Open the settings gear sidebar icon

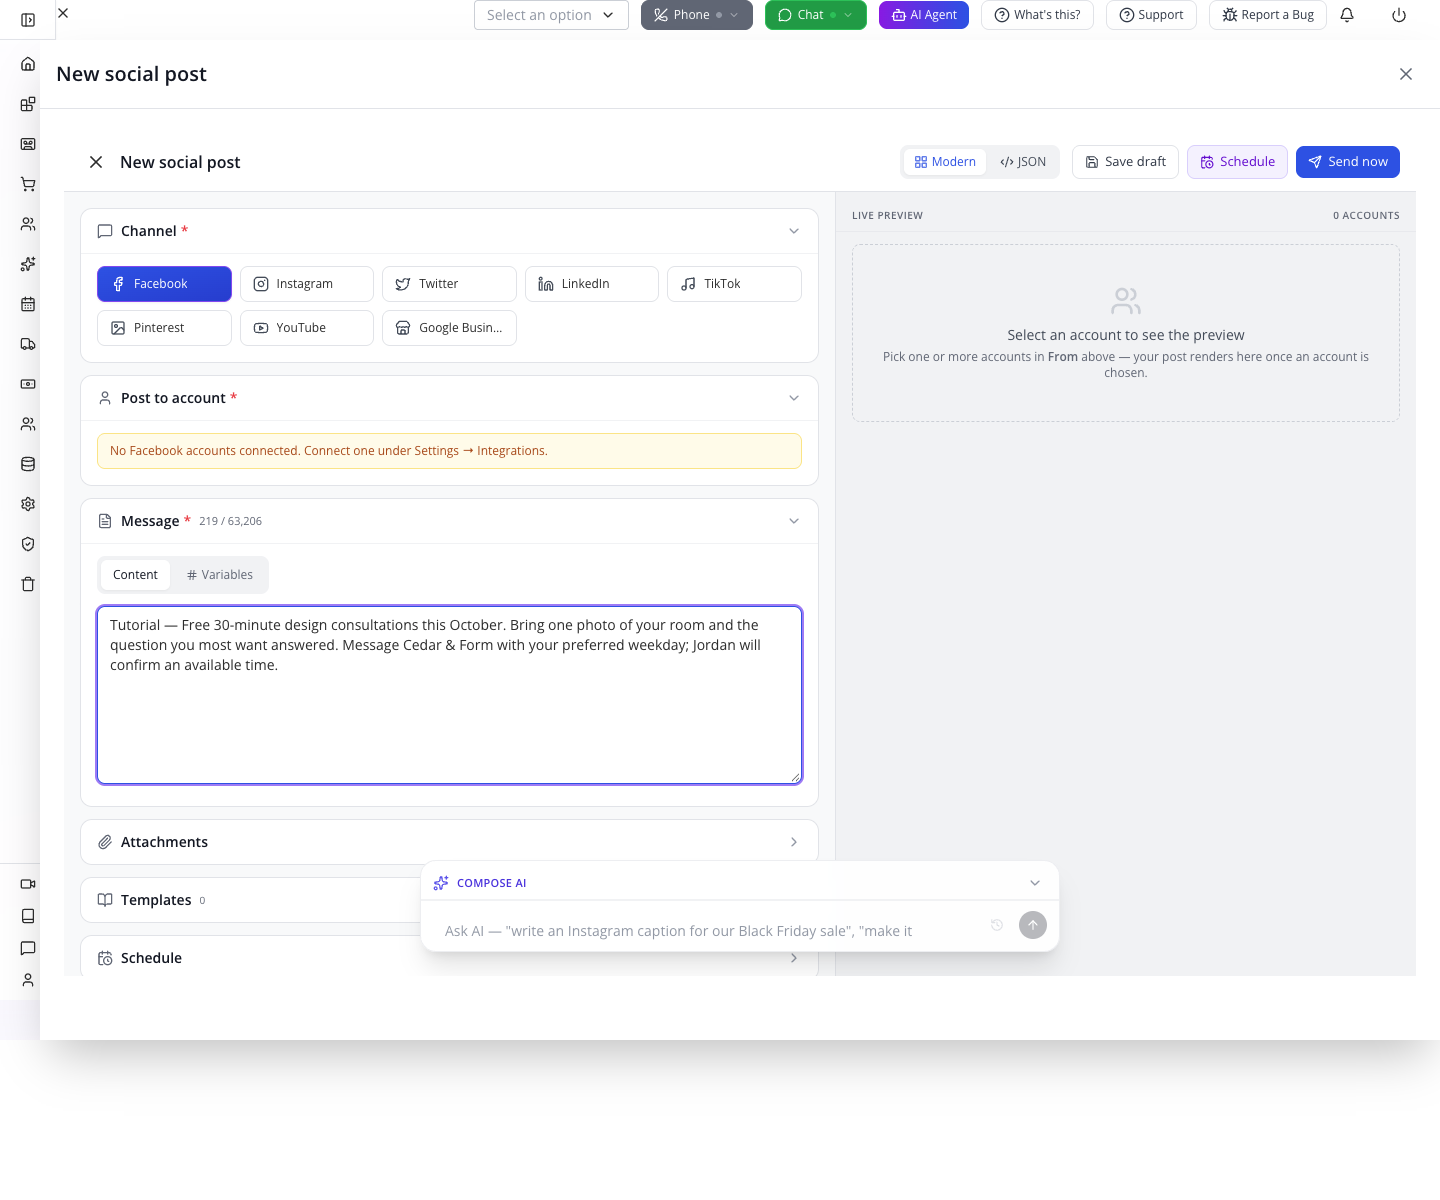pyautogui.click(x=28, y=504)
